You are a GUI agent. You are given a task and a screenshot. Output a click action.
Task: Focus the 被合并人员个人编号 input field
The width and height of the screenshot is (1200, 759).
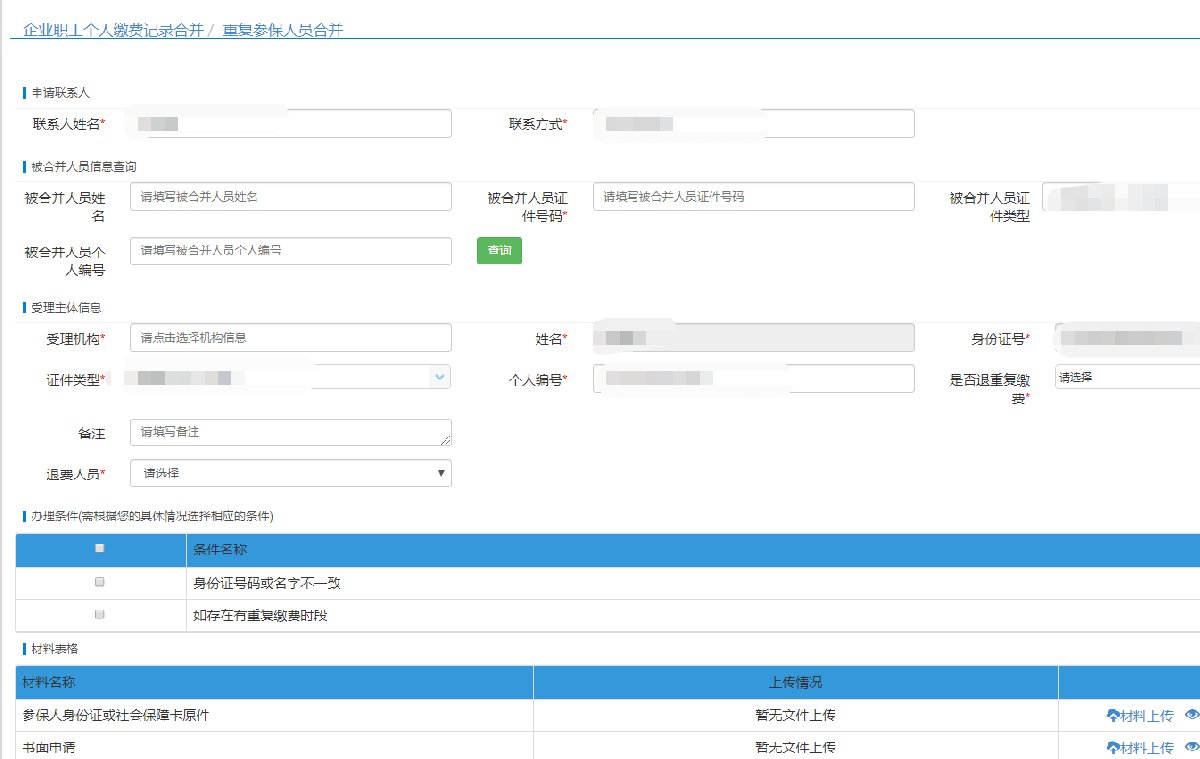point(290,251)
